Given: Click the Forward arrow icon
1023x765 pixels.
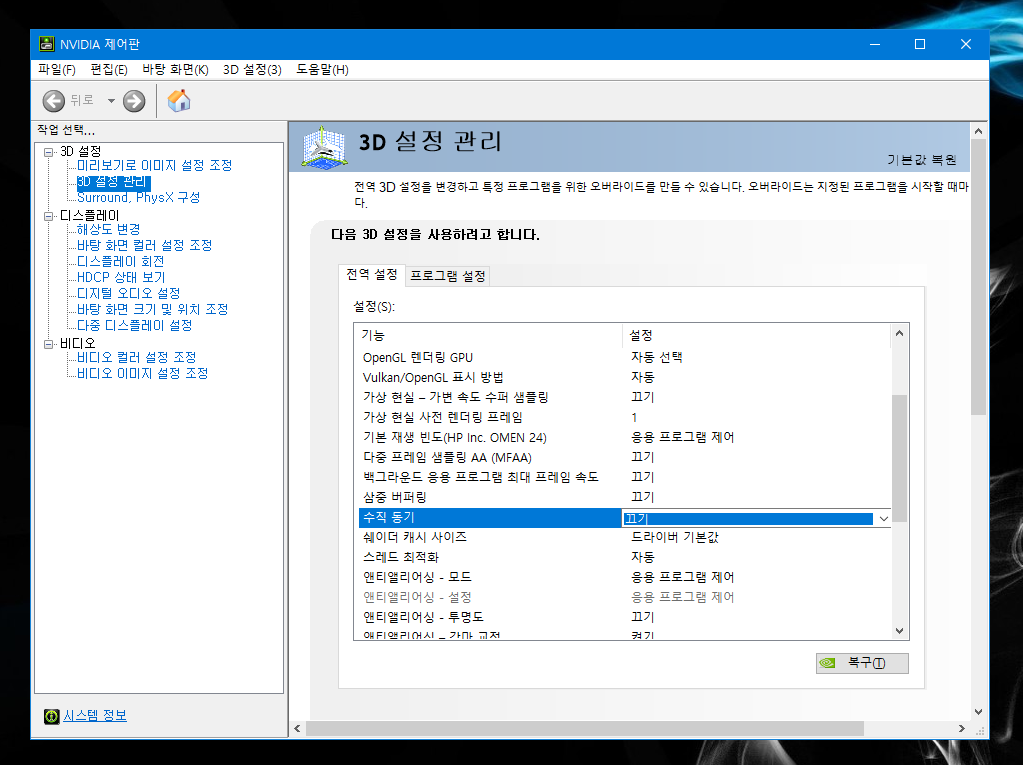Looking at the screenshot, I should 134,101.
